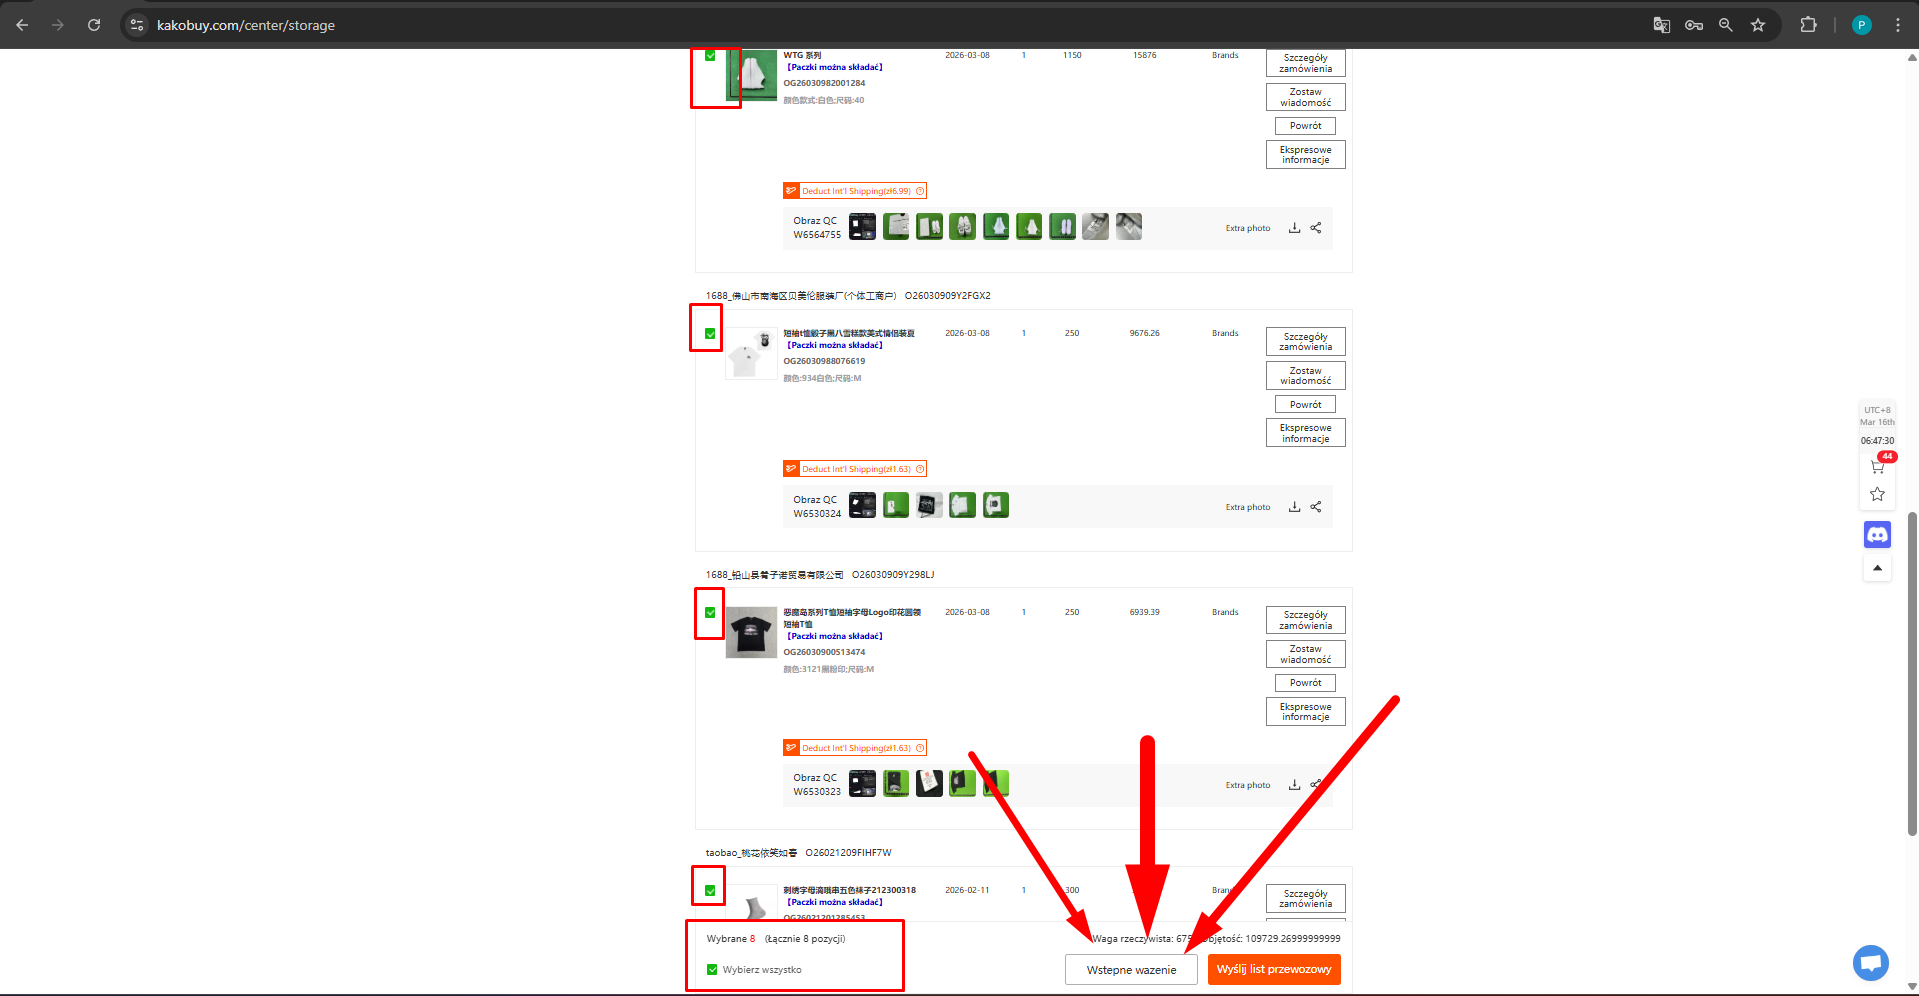The width and height of the screenshot is (1919, 996).
Task: Open the first QC thumbnail of W6564755
Action: pyautogui.click(x=862, y=227)
